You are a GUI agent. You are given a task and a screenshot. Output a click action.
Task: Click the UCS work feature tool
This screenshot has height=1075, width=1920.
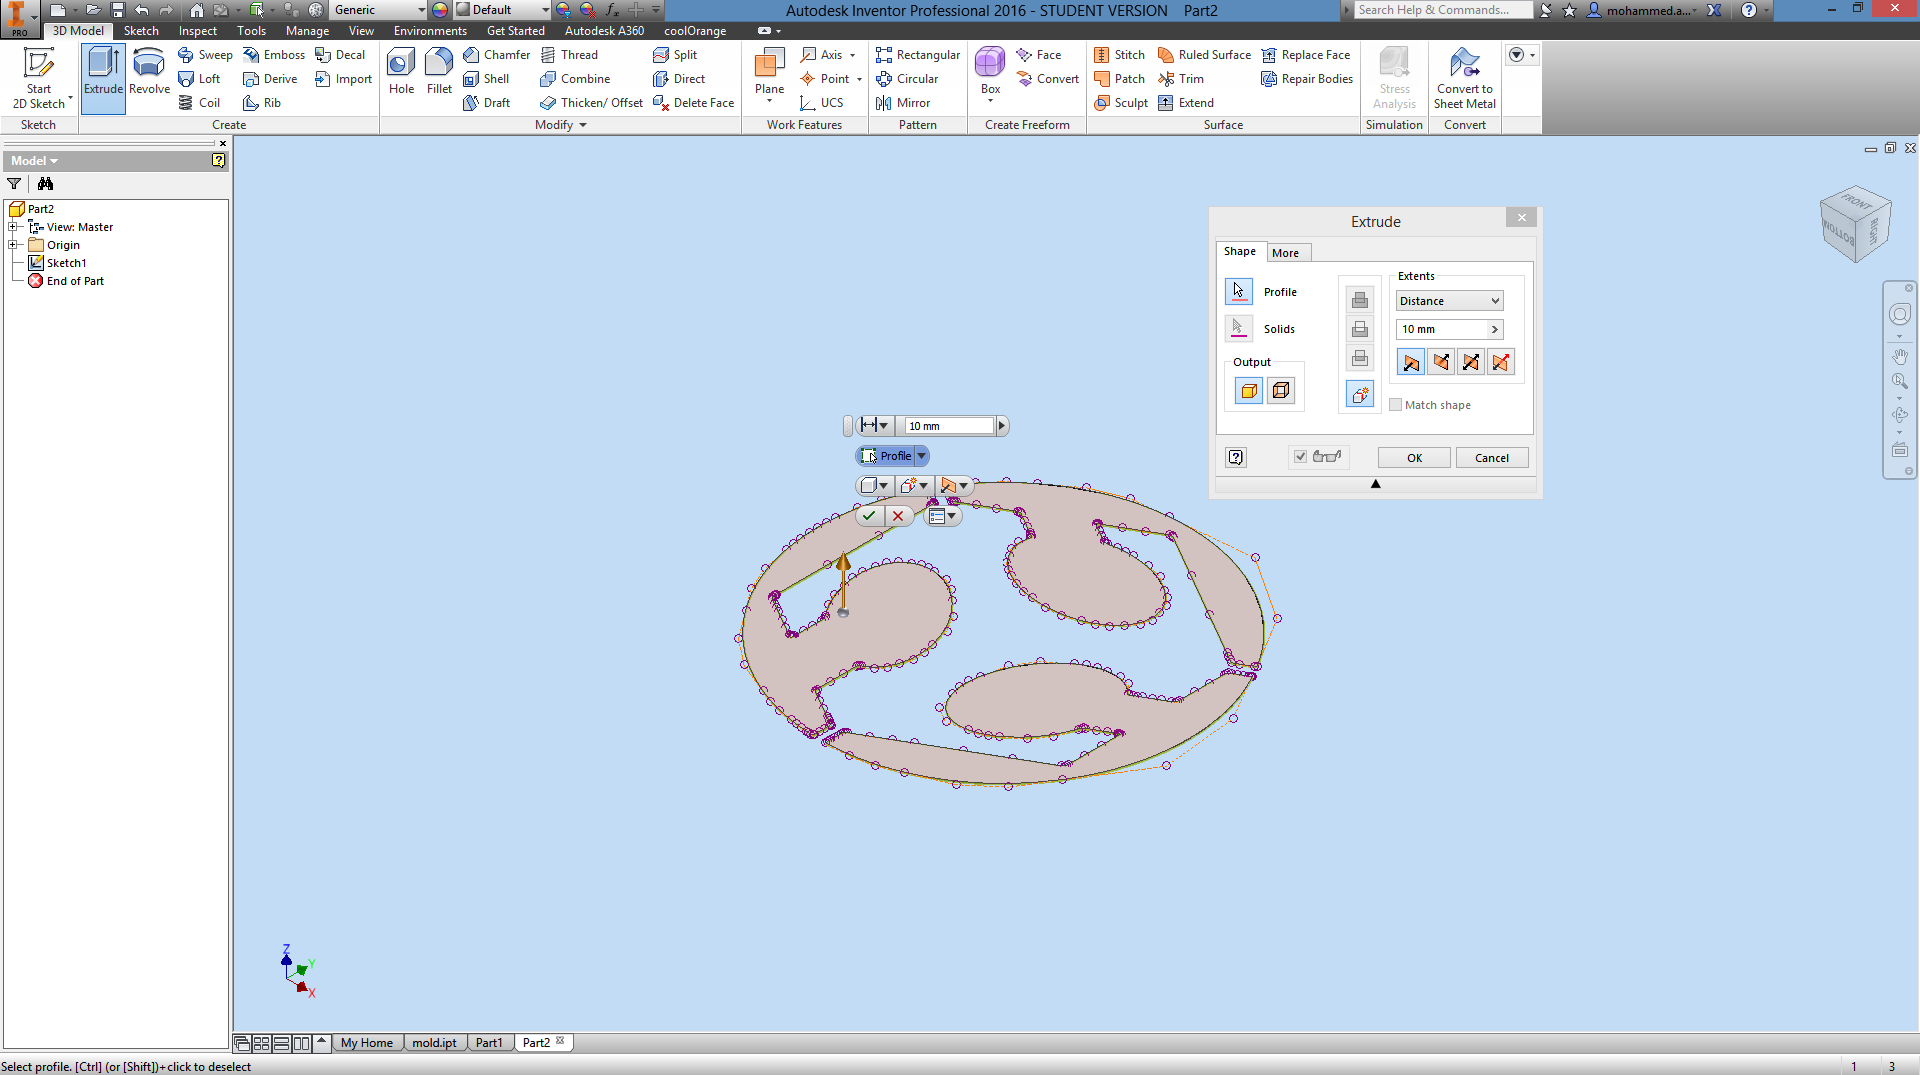(x=821, y=103)
